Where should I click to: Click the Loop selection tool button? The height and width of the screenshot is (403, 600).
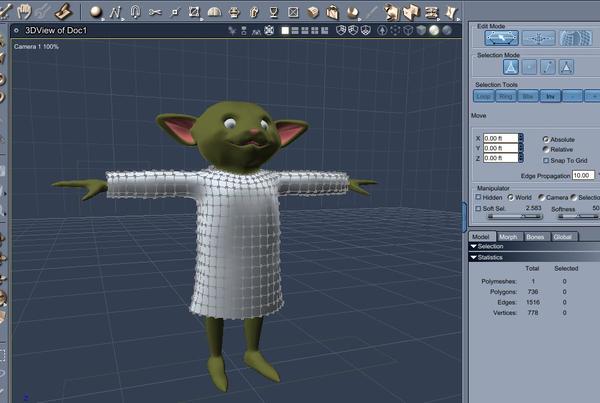pos(484,96)
